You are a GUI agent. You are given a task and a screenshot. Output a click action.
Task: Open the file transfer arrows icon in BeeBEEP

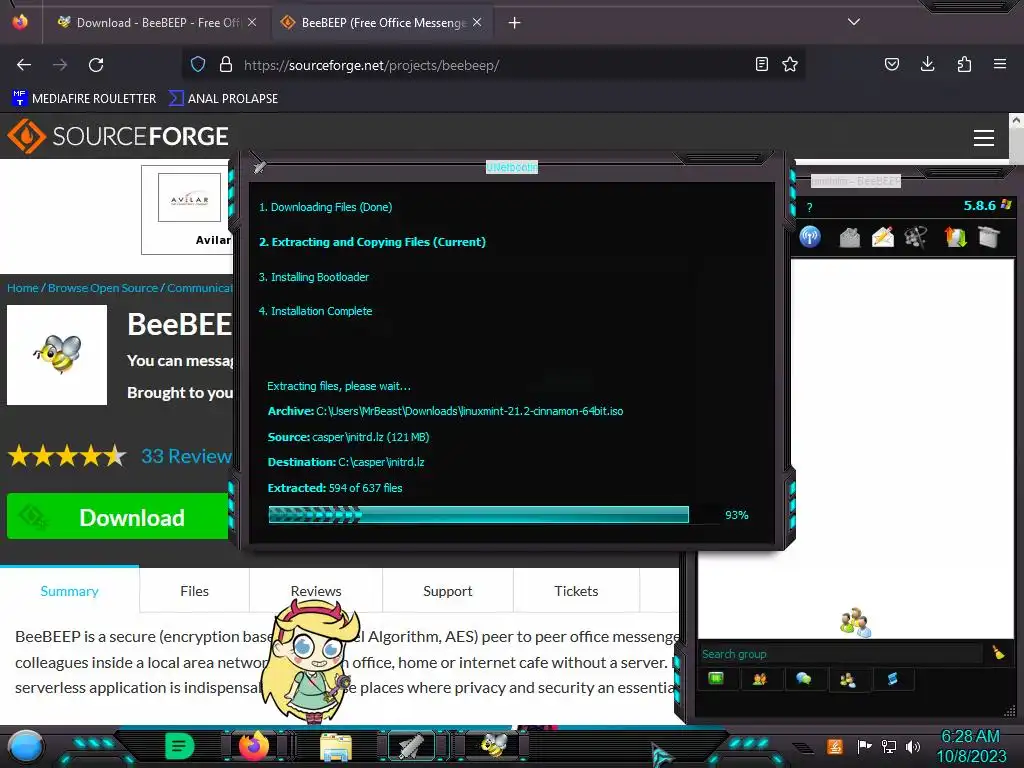tap(955, 237)
